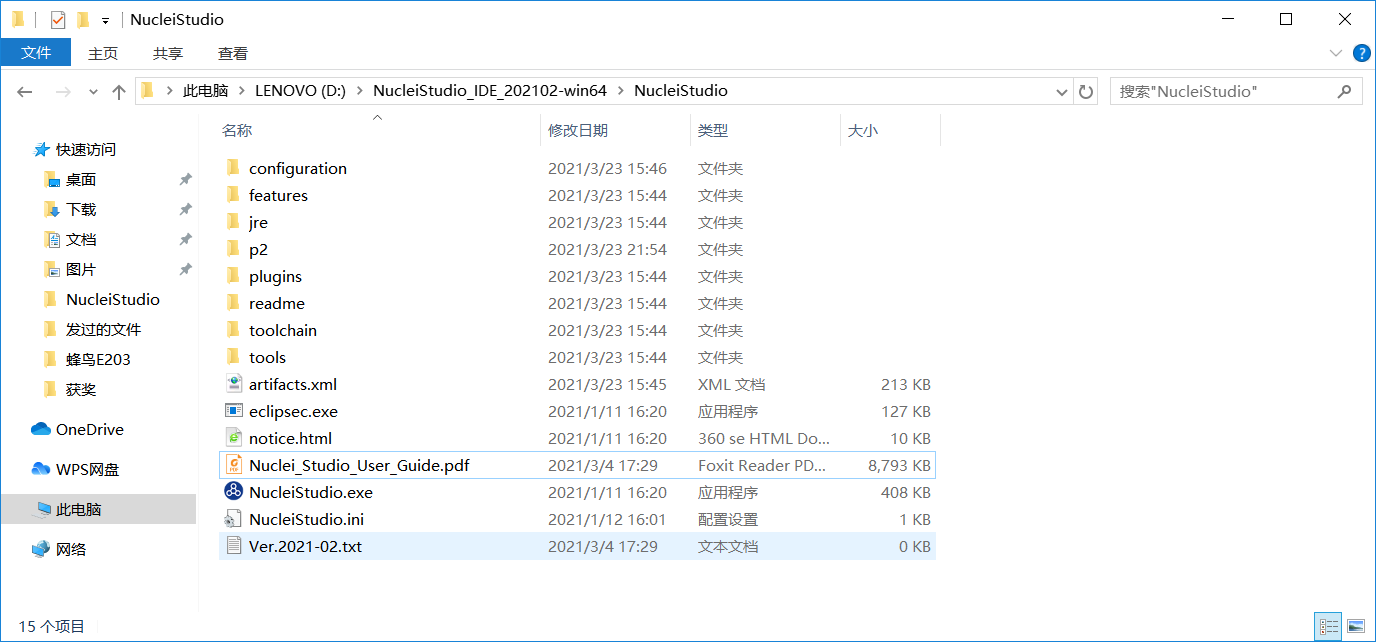Open the 共享 ribbon tab
The height and width of the screenshot is (642, 1376).
168,53
